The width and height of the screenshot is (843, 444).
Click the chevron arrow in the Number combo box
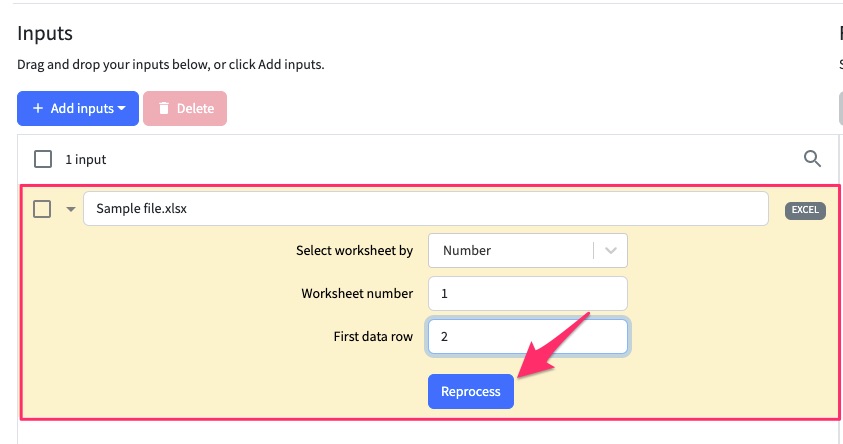pos(611,250)
